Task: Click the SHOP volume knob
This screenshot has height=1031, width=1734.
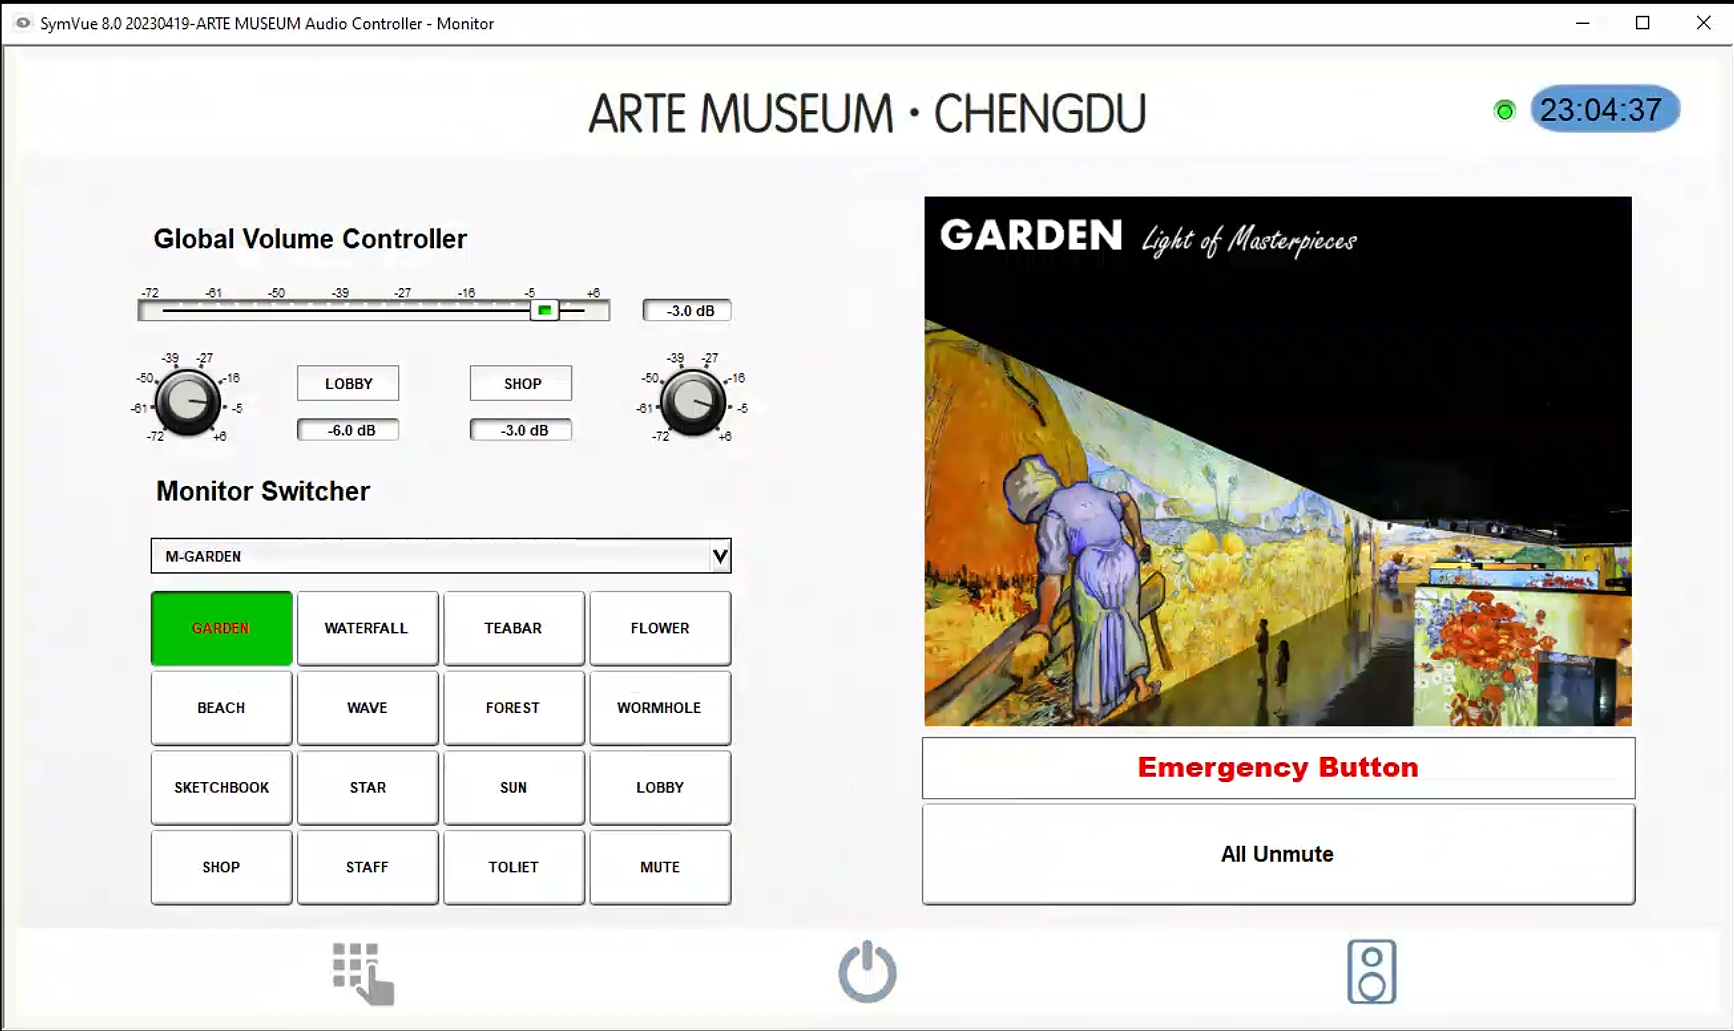Action: point(692,402)
